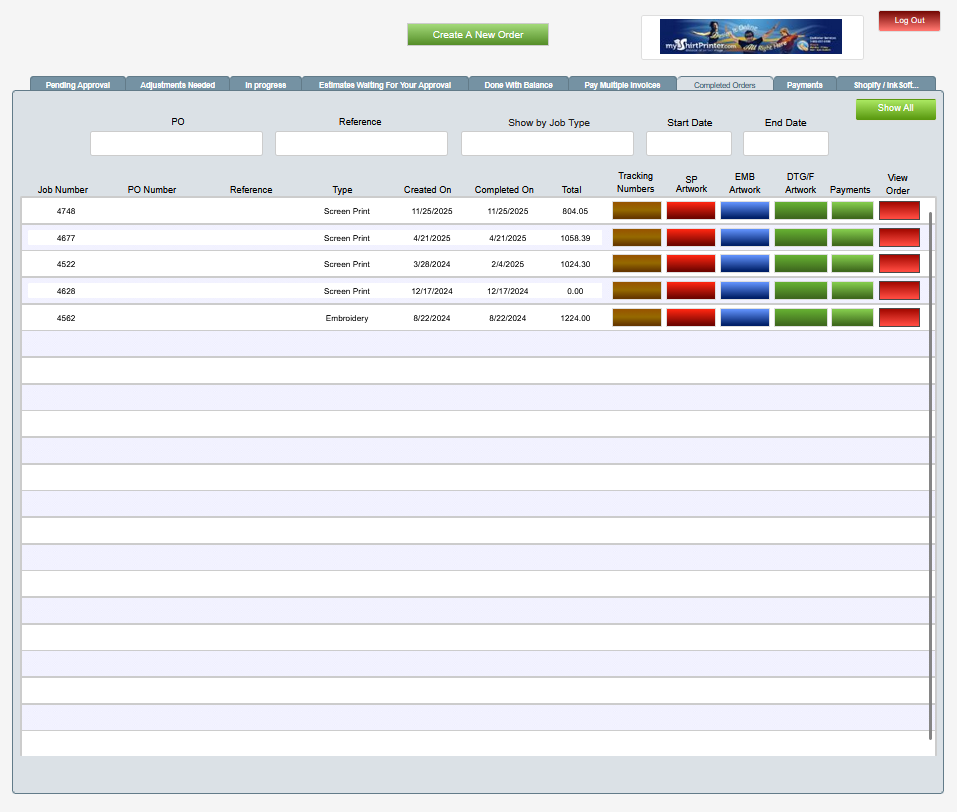This screenshot has width=957, height=812.
Task: Click total 1058.39 cell
Action: [575, 238]
